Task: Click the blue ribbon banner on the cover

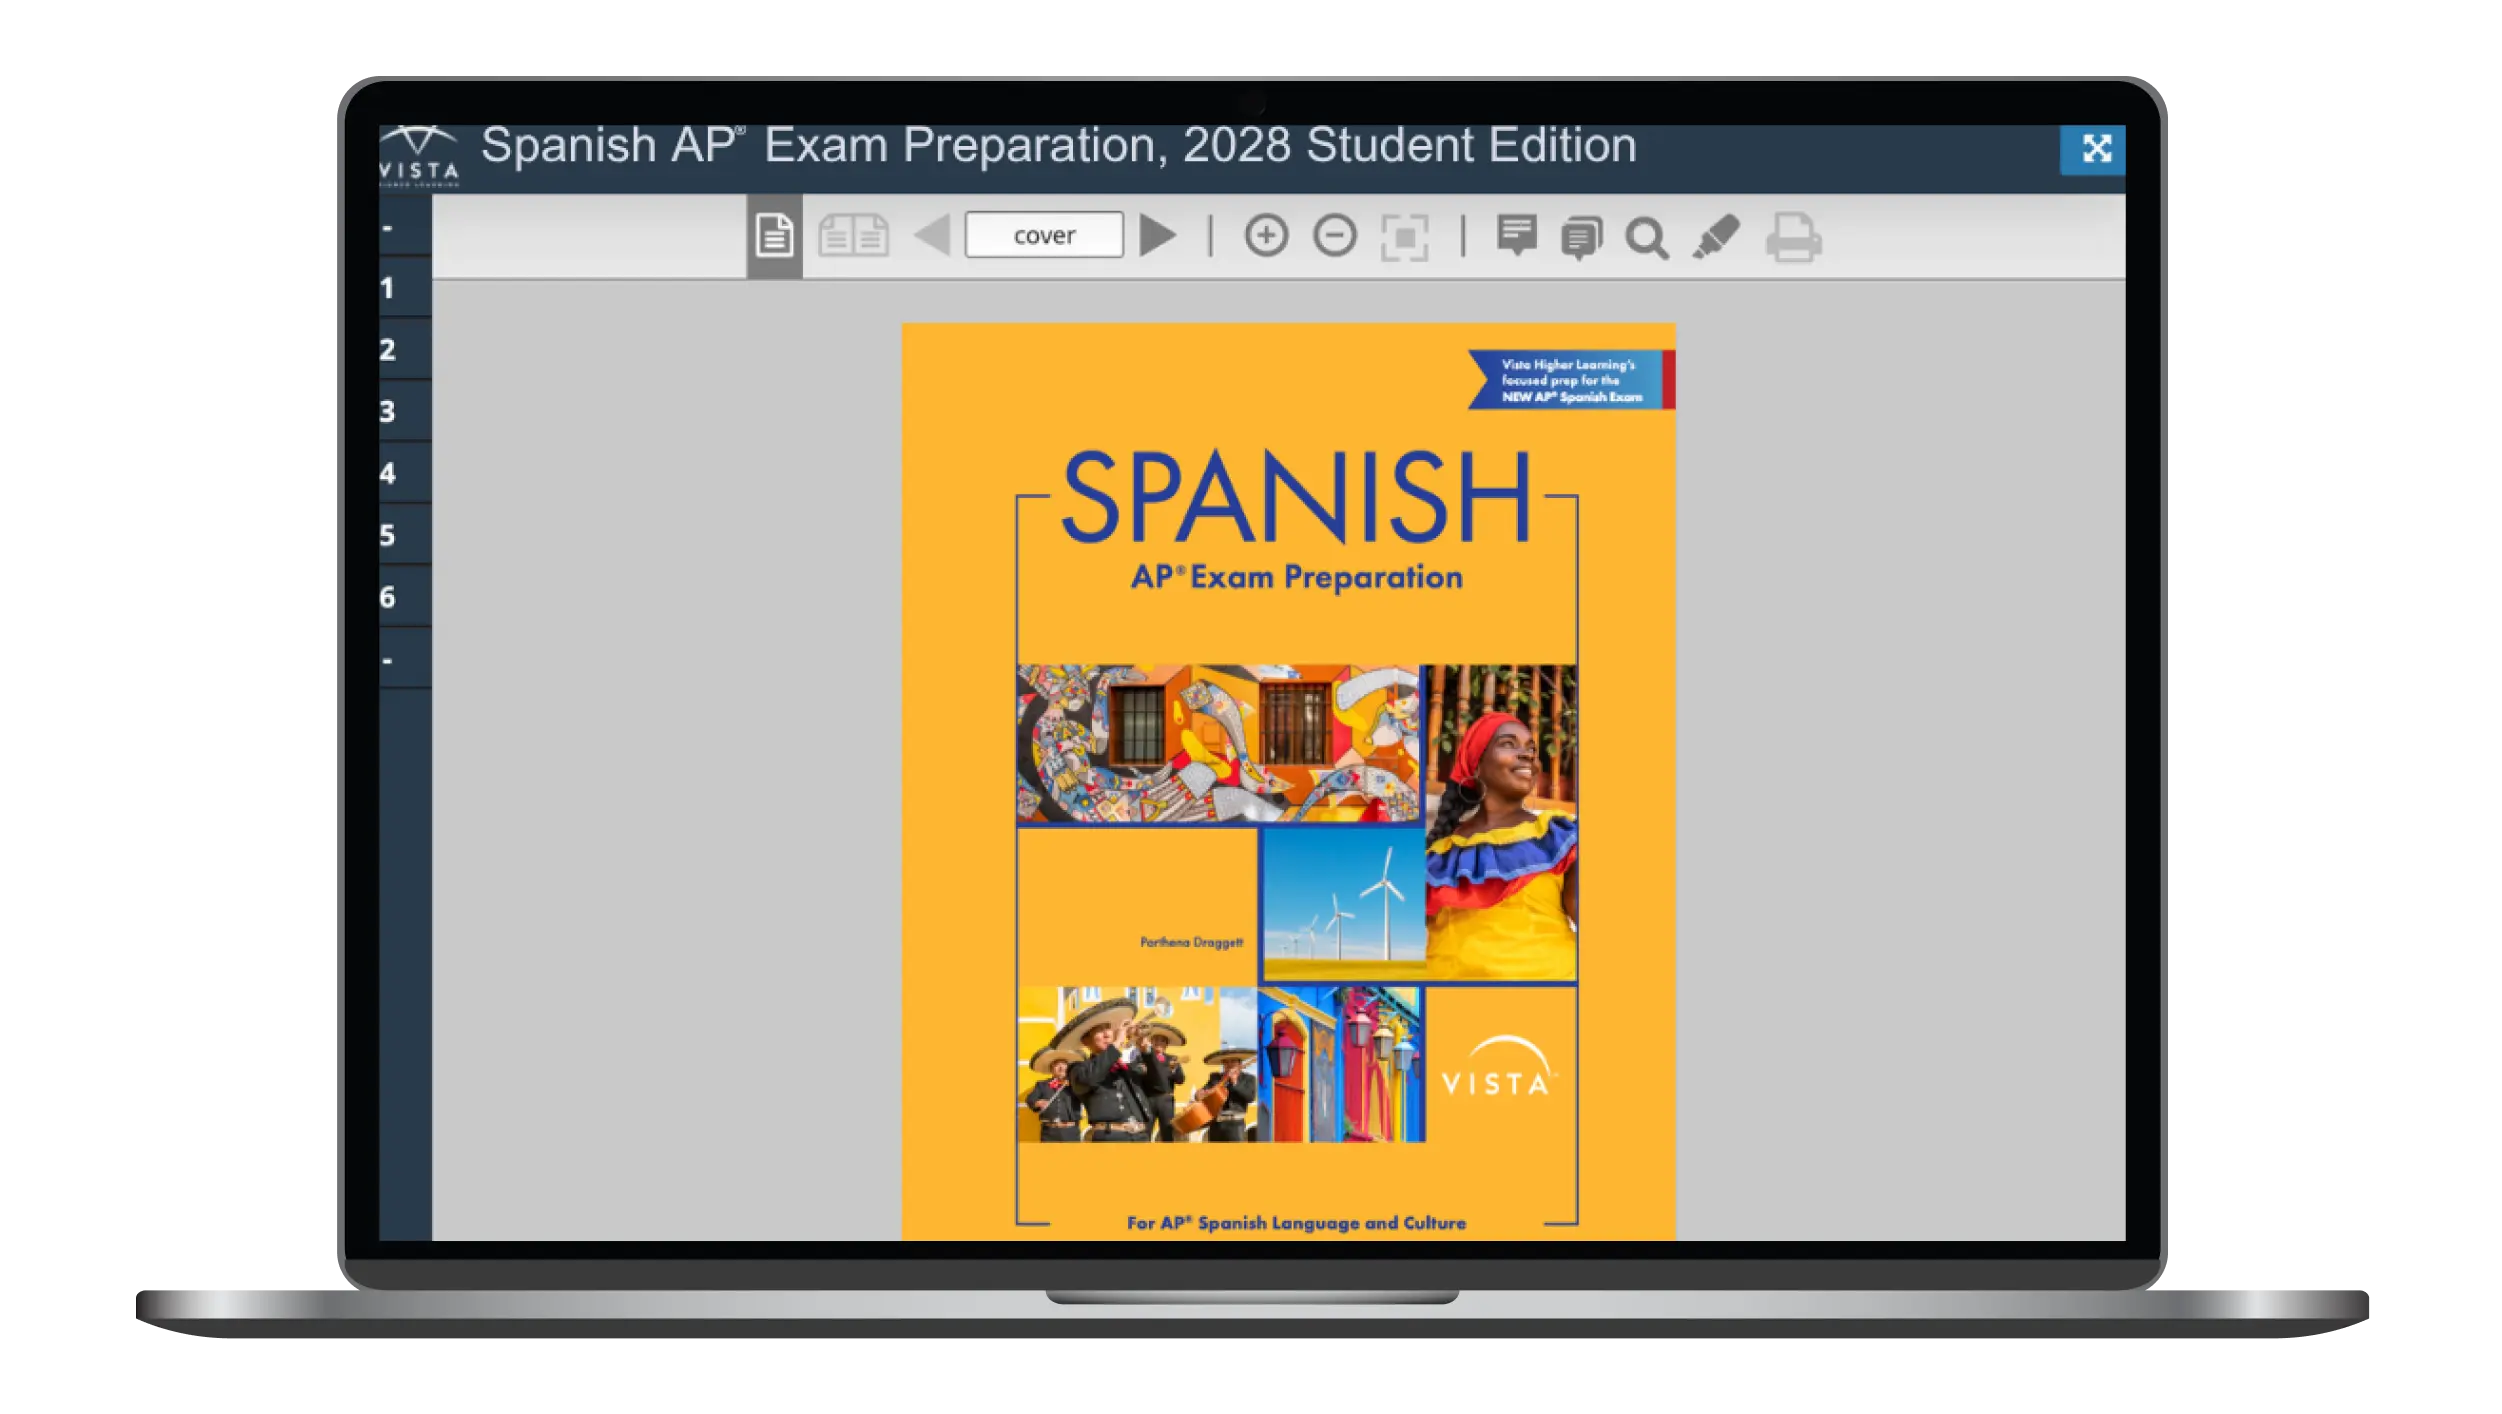Action: click(x=1571, y=380)
